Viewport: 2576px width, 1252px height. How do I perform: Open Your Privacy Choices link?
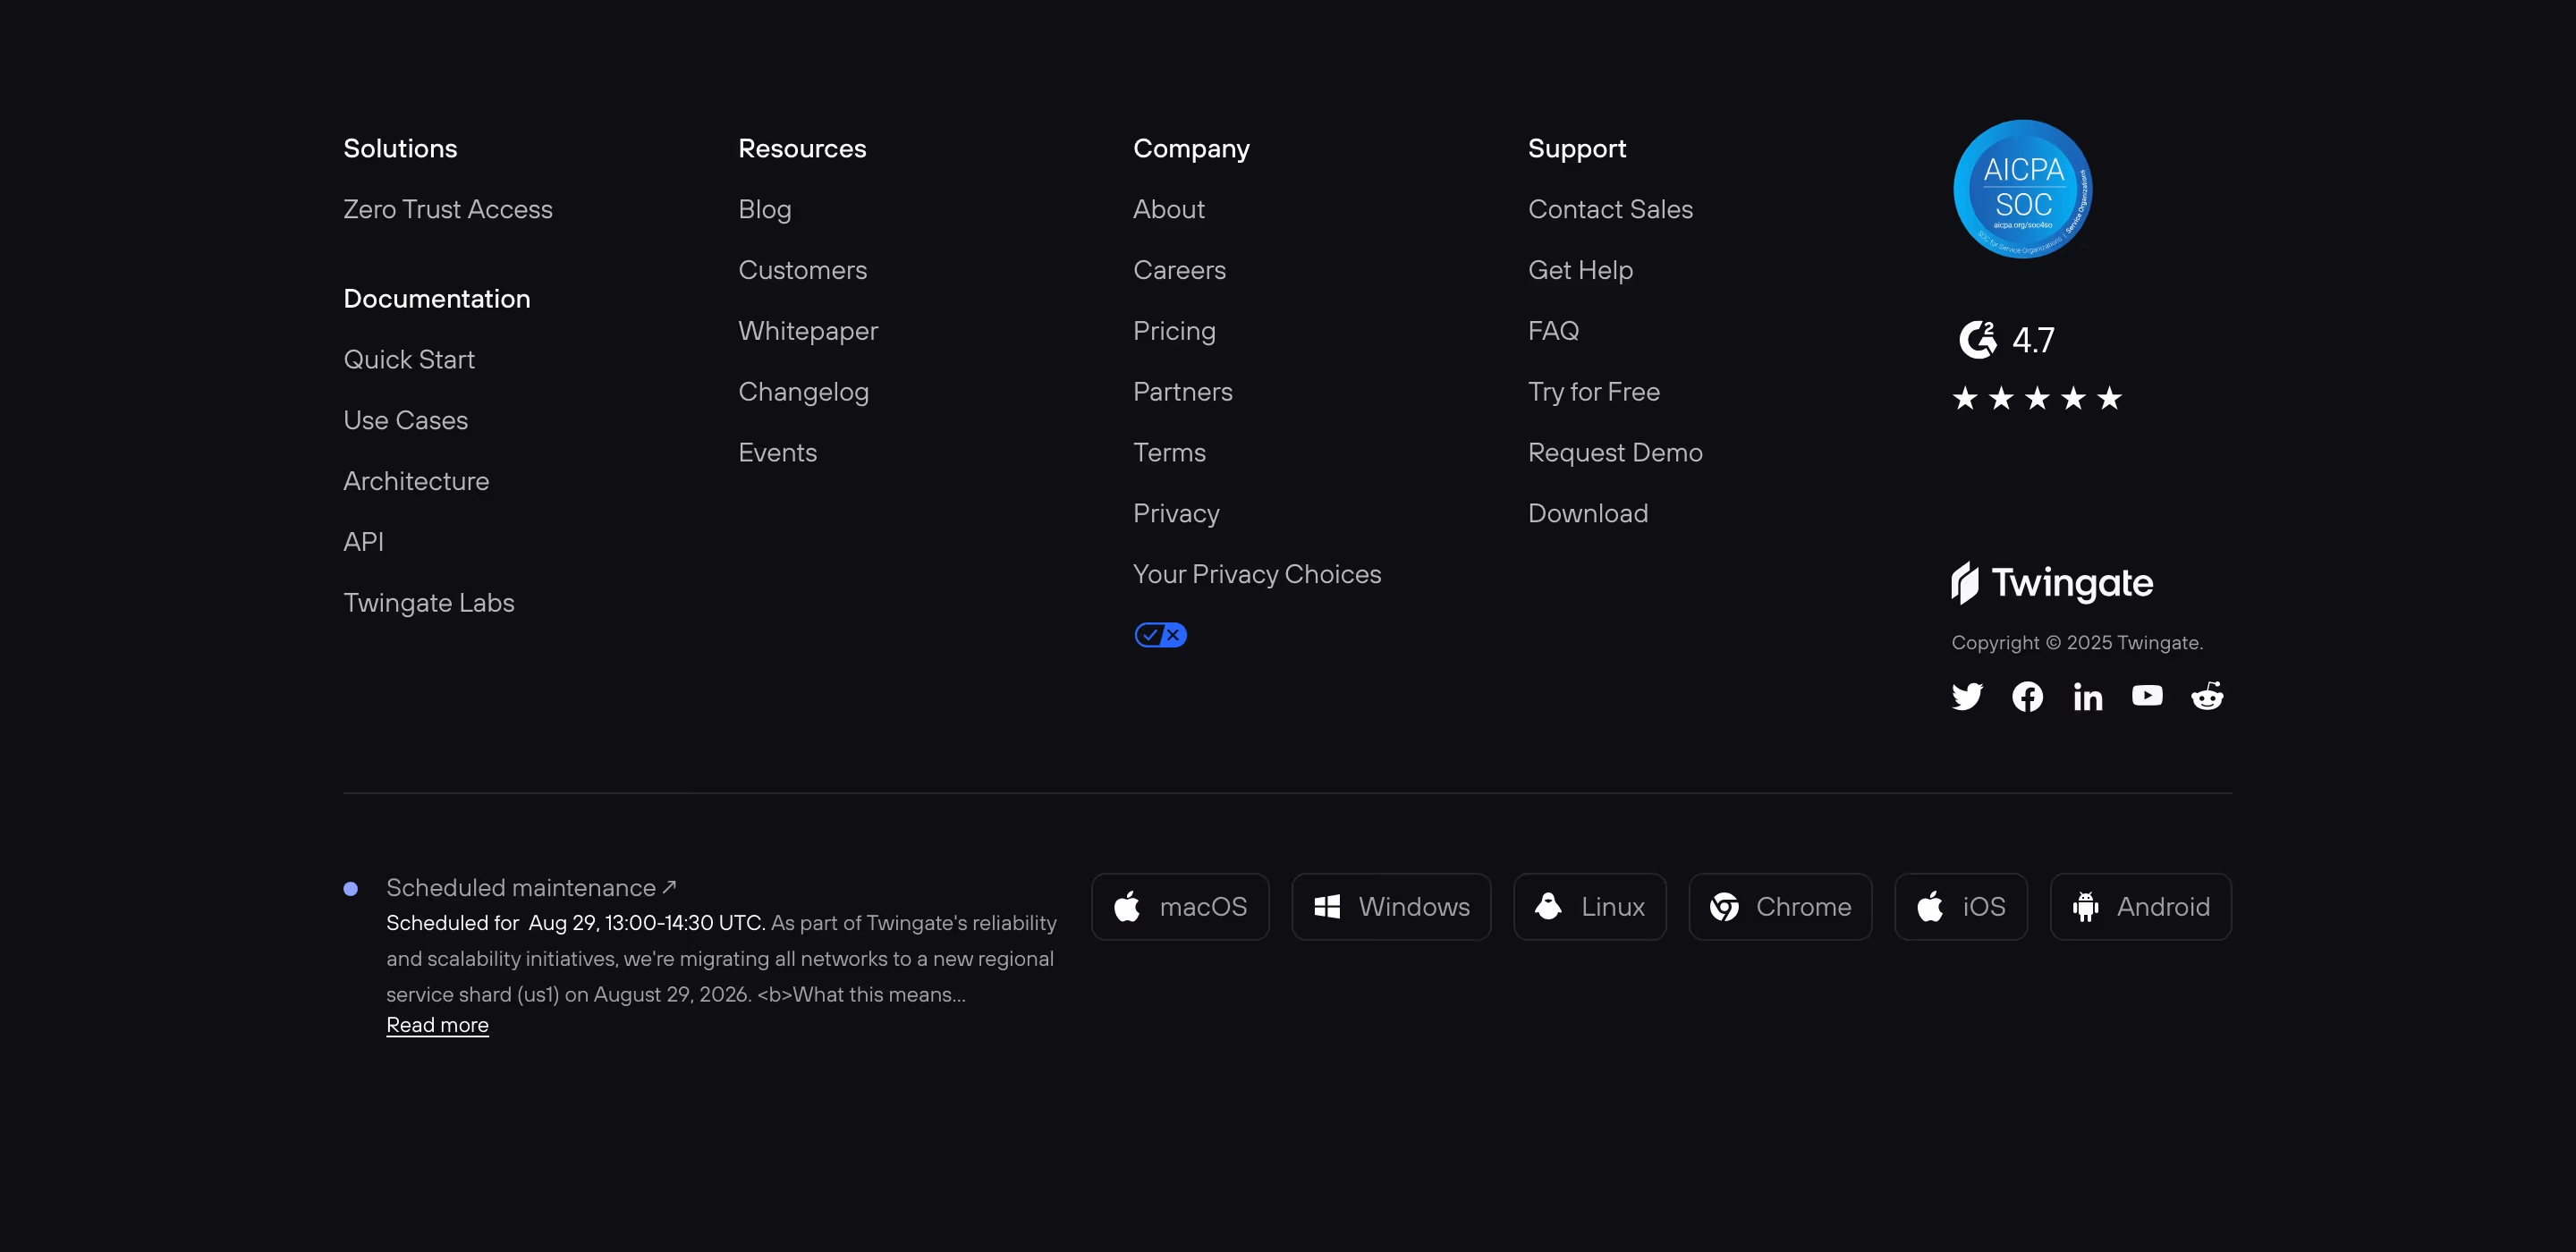pos(1257,574)
